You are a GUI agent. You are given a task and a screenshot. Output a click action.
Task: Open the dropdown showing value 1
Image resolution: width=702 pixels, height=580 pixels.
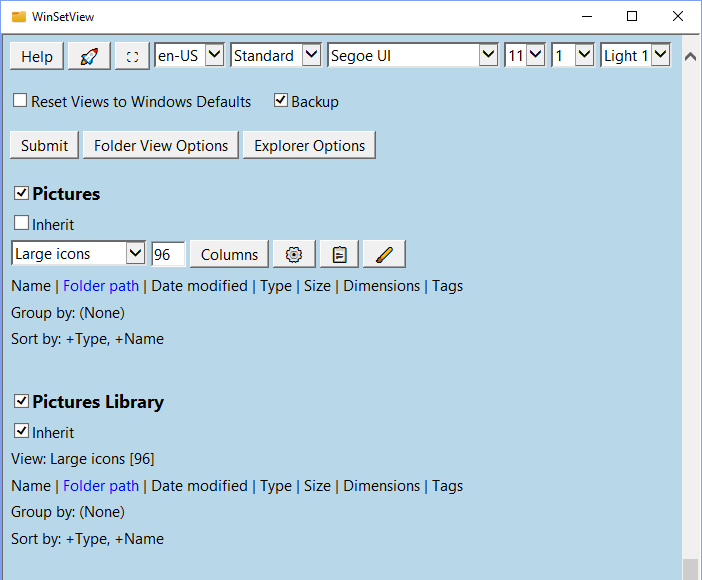point(573,56)
